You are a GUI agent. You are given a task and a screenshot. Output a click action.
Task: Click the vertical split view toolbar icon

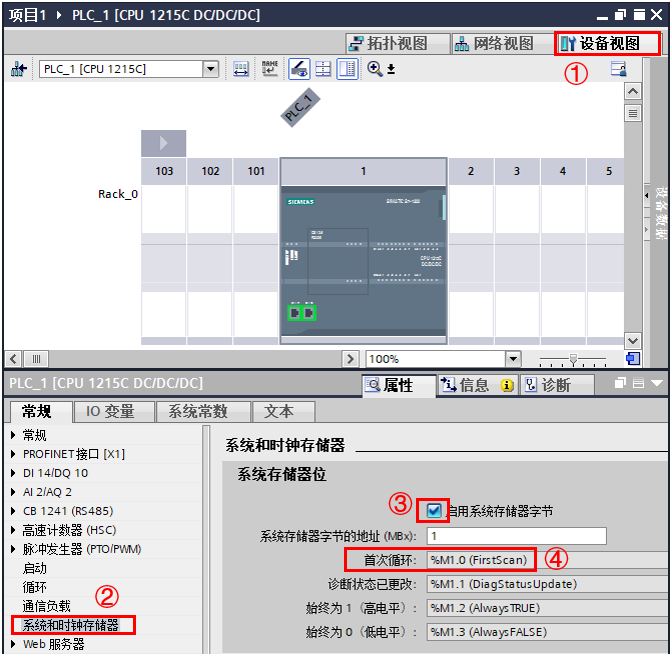347,68
